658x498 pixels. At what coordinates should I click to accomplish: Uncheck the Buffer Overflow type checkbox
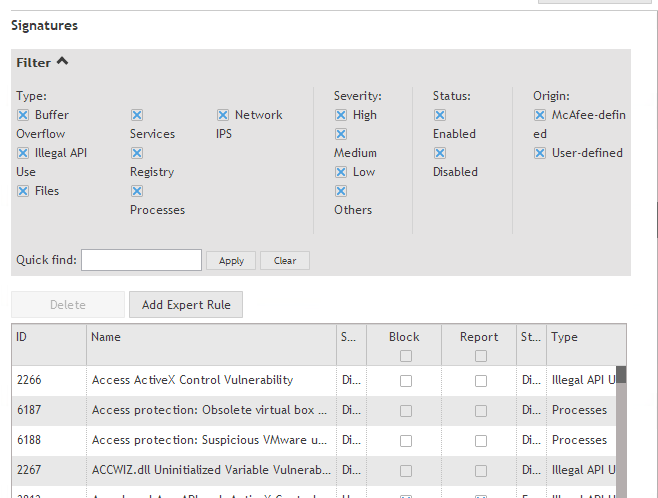coord(23,115)
